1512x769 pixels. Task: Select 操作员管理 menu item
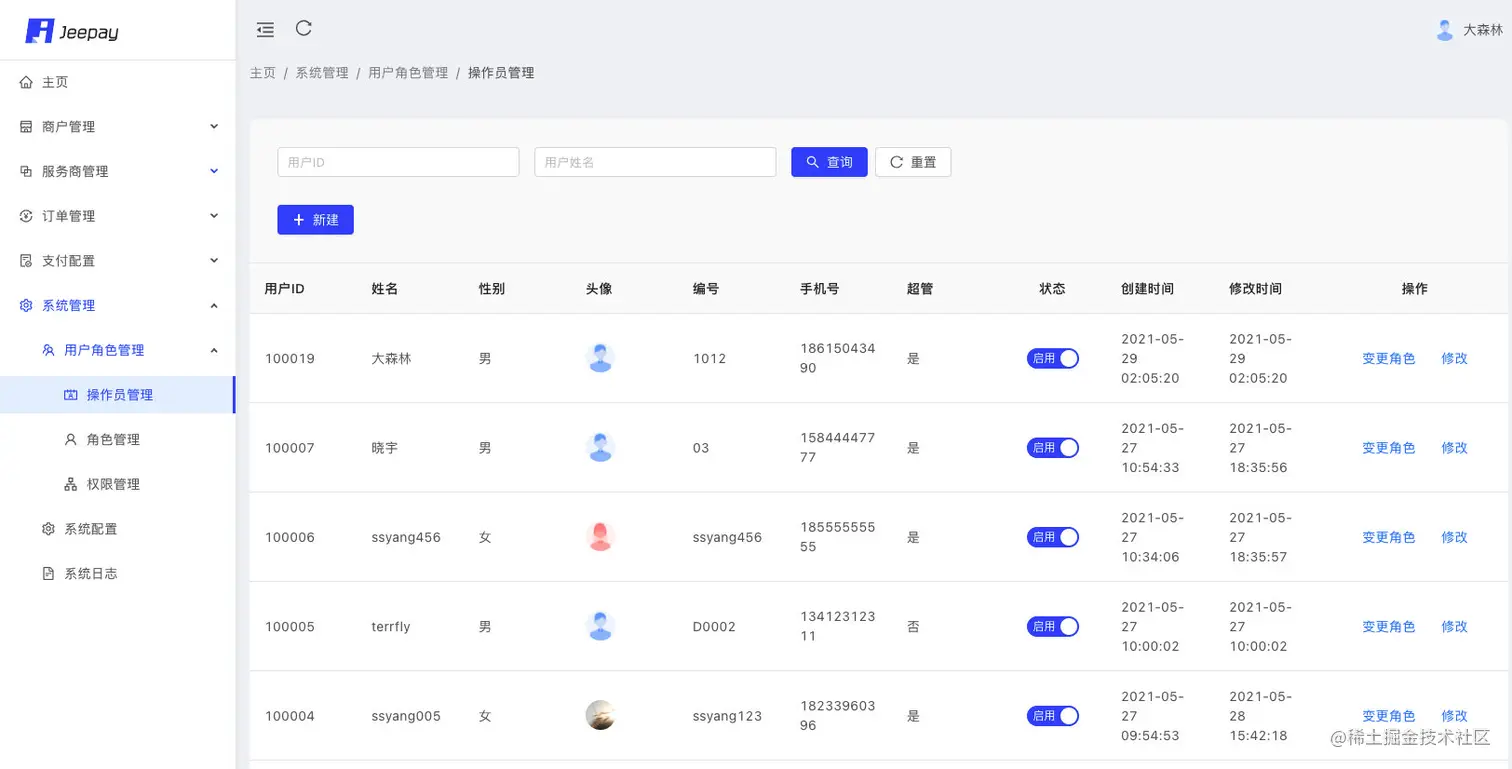[118, 395]
